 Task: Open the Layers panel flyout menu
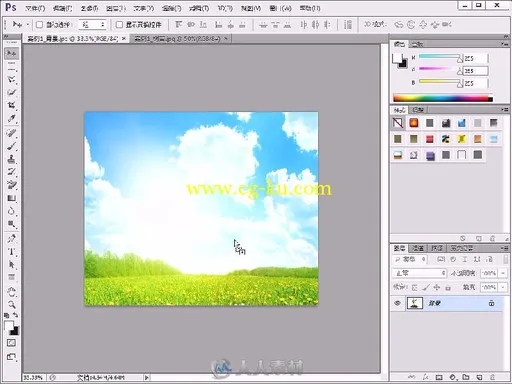505,248
